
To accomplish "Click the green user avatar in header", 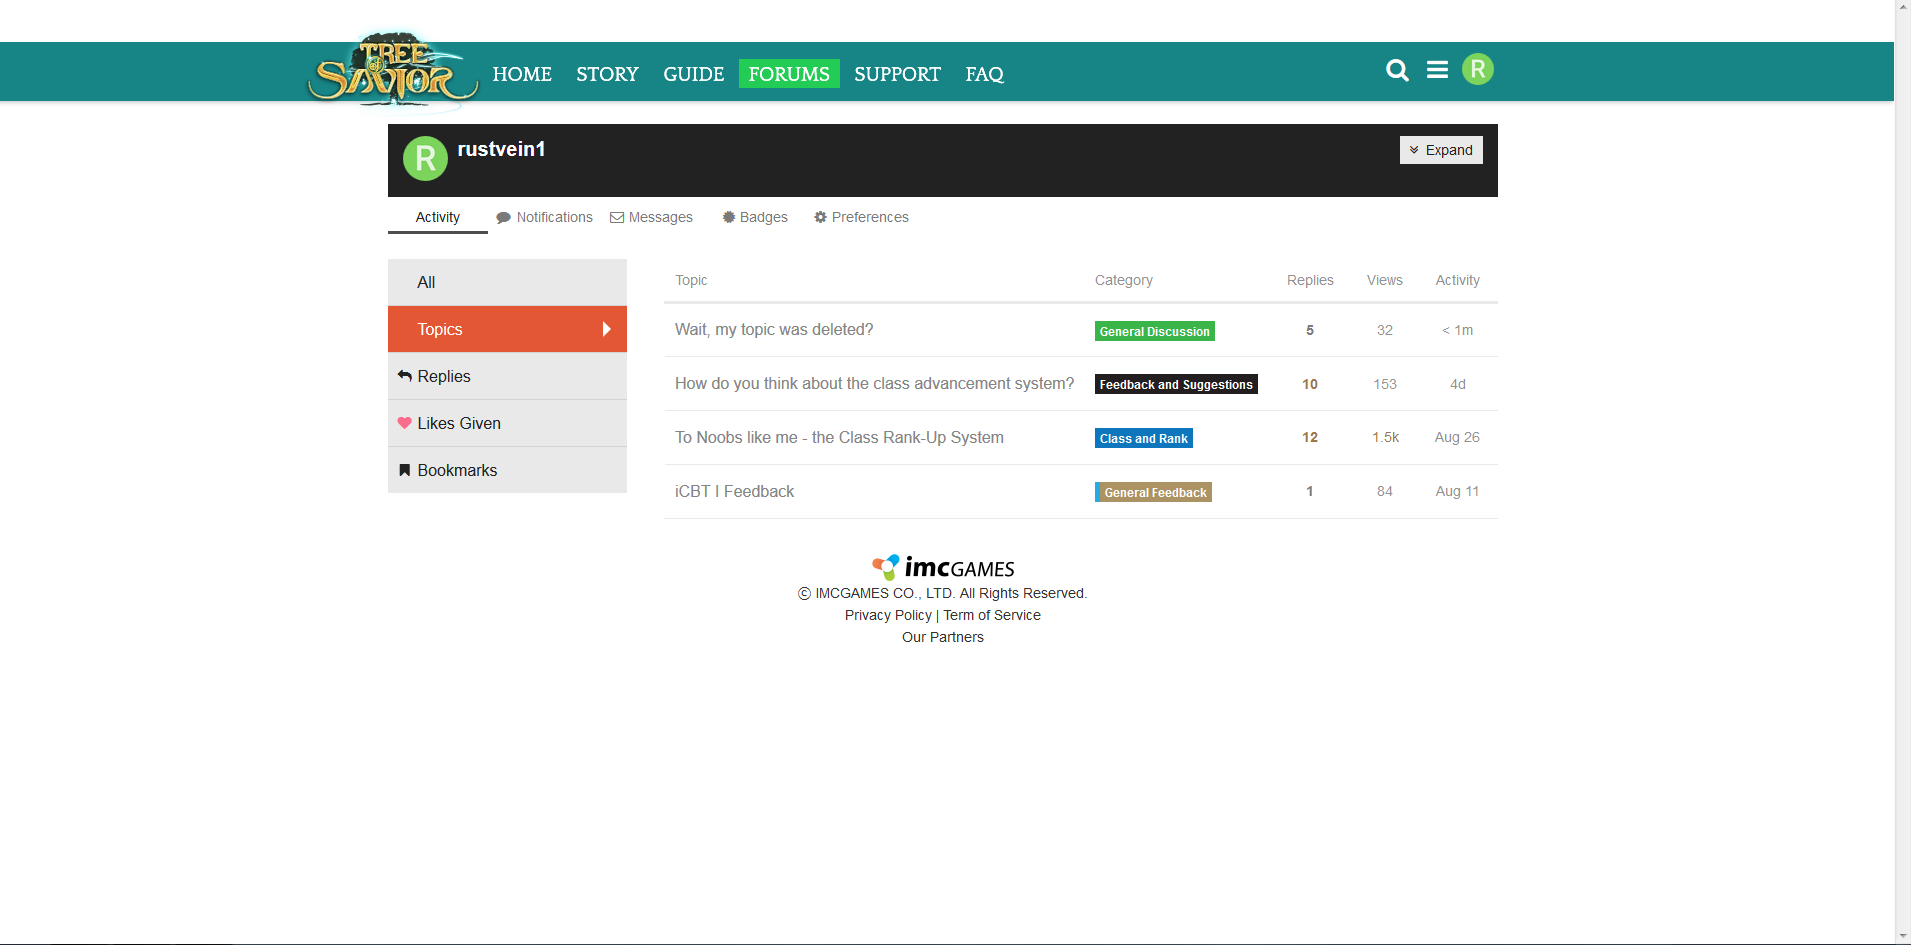I will pyautogui.click(x=1477, y=69).
